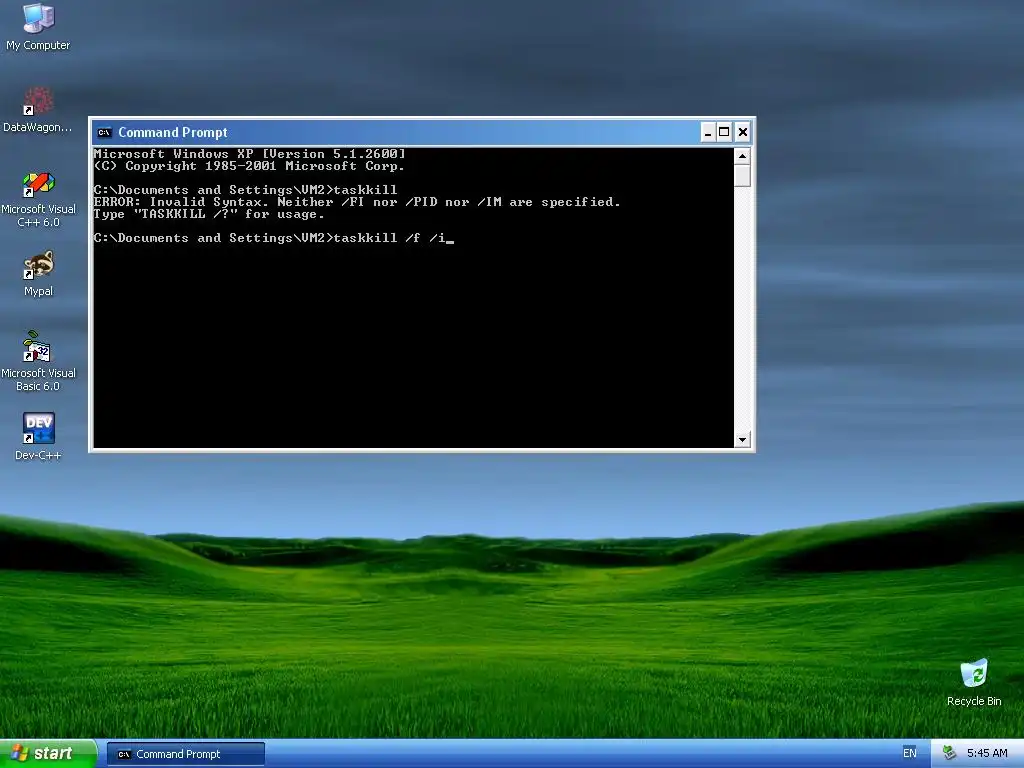
Task: Click the 'taskkill /f /i' command line
Action: pos(274,238)
